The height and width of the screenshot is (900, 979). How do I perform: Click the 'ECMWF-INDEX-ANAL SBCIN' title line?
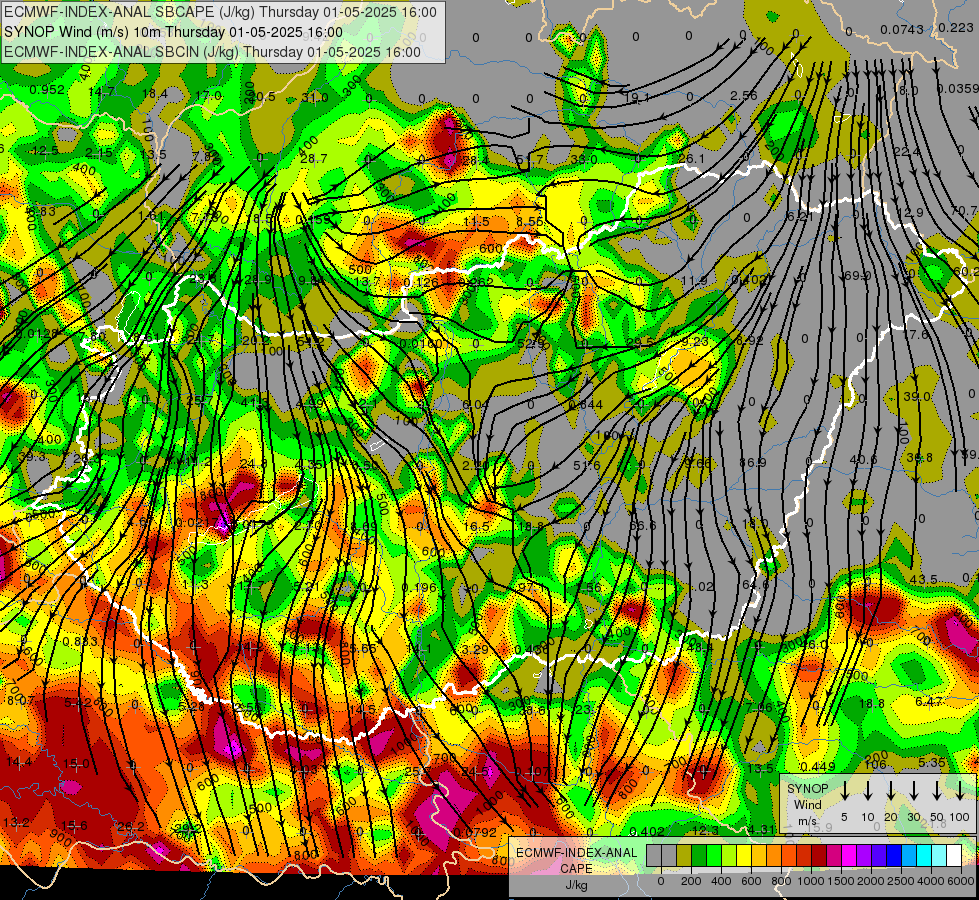pyautogui.click(x=212, y=52)
